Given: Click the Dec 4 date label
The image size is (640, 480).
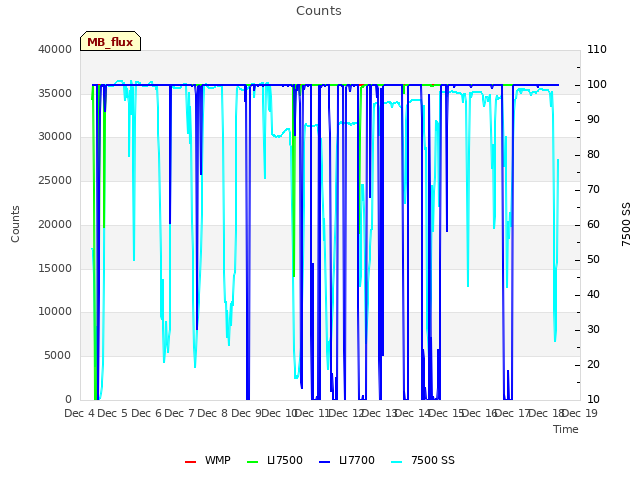Looking at the screenshot, I should [80, 414].
